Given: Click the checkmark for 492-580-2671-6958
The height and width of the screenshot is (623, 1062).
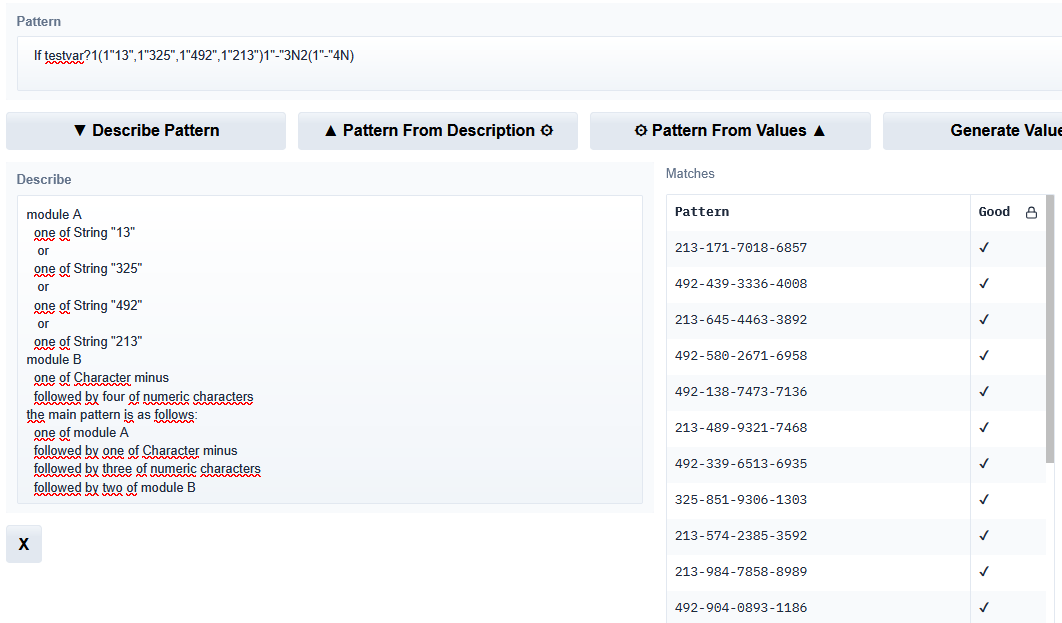Looking at the screenshot, I should [984, 356].
